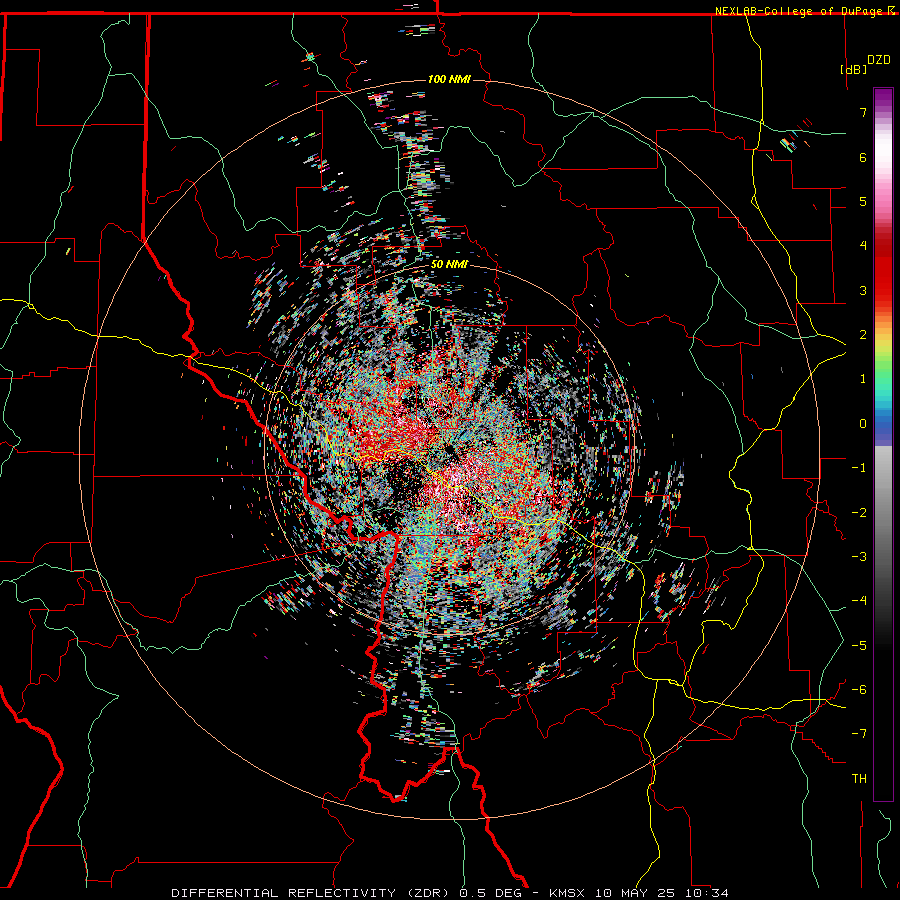Click the -2 value on the color scale
This screenshot has width=900, height=900.
tap(859, 513)
